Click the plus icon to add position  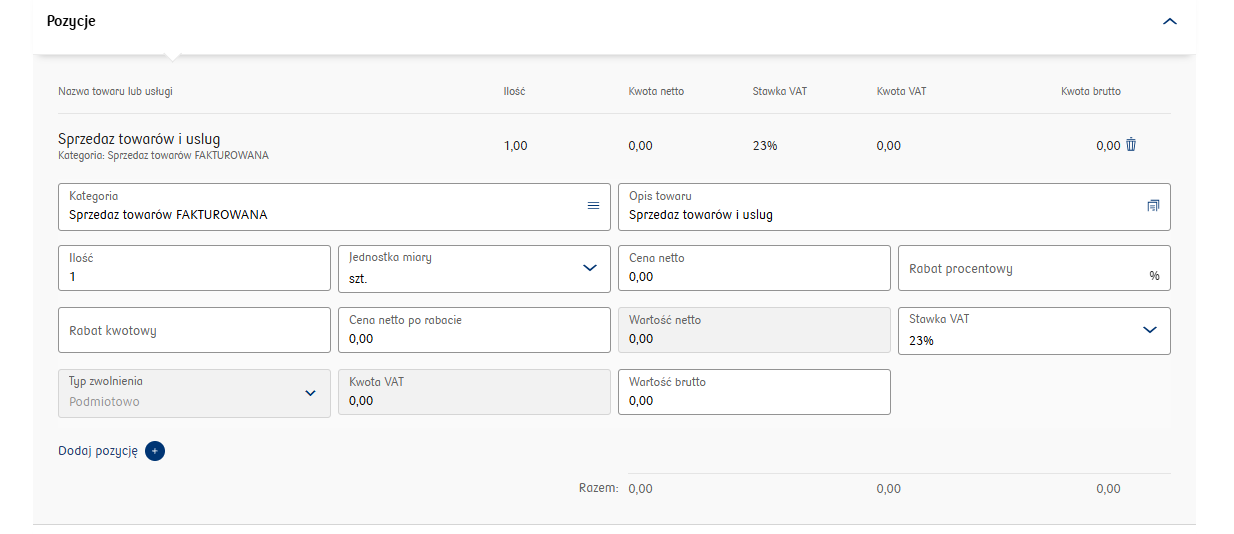coord(155,451)
